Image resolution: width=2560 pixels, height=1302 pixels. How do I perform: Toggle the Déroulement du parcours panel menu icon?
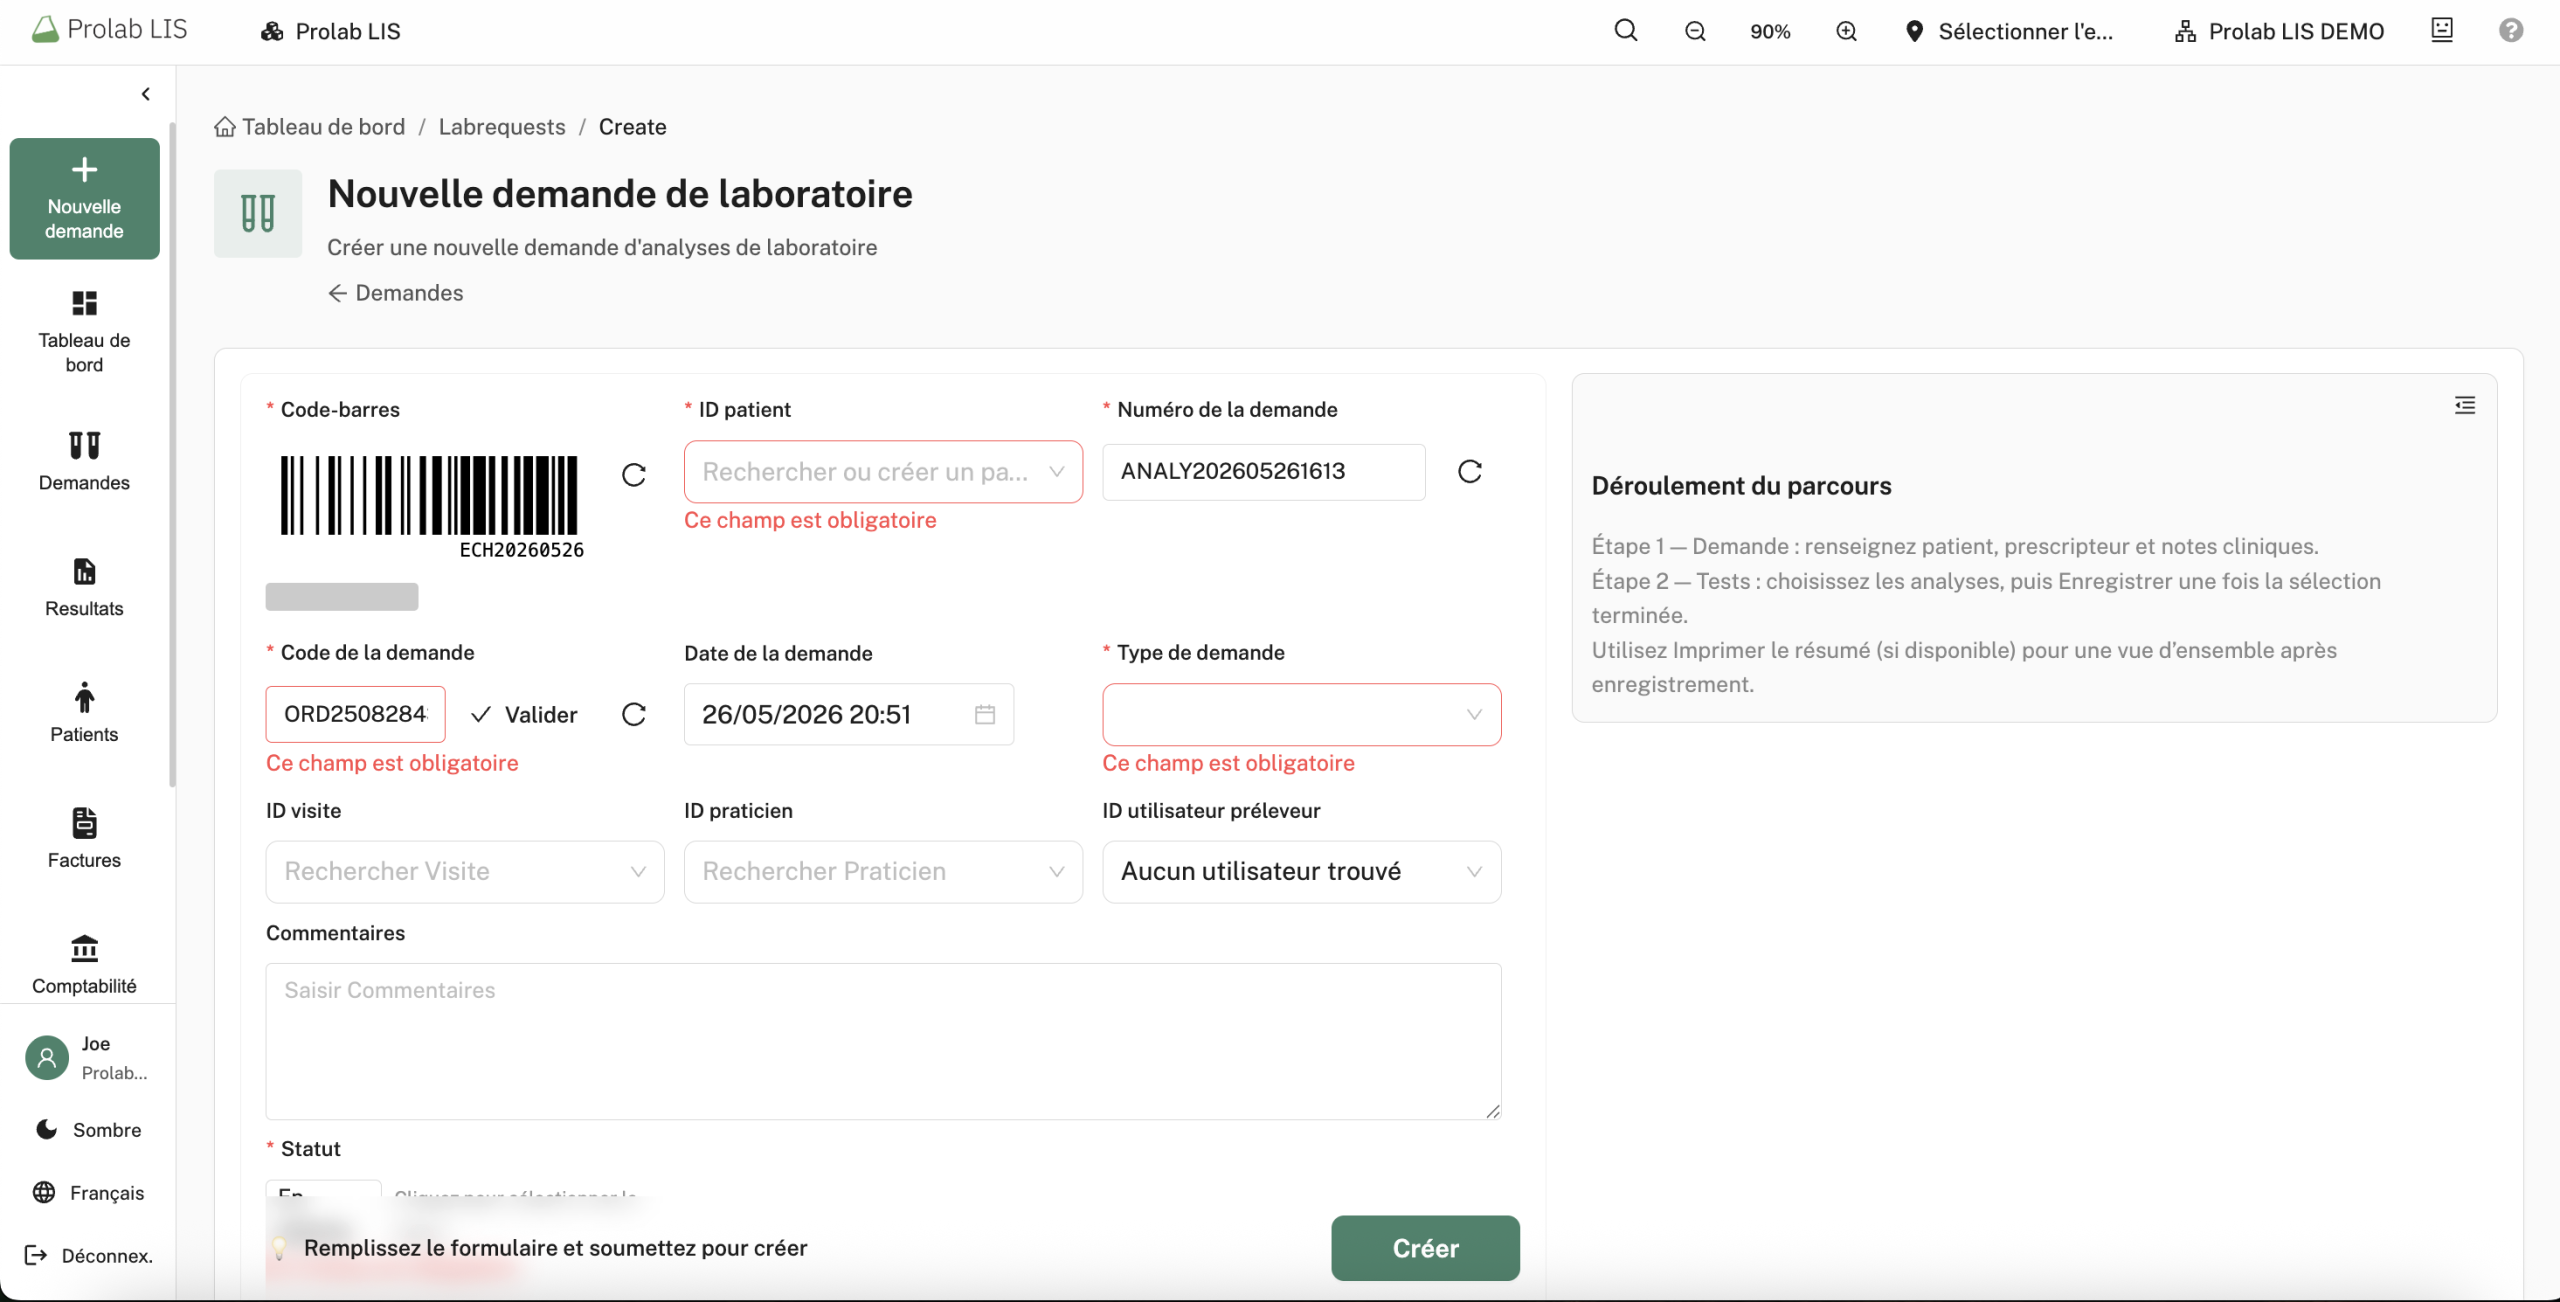point(2465,405)
